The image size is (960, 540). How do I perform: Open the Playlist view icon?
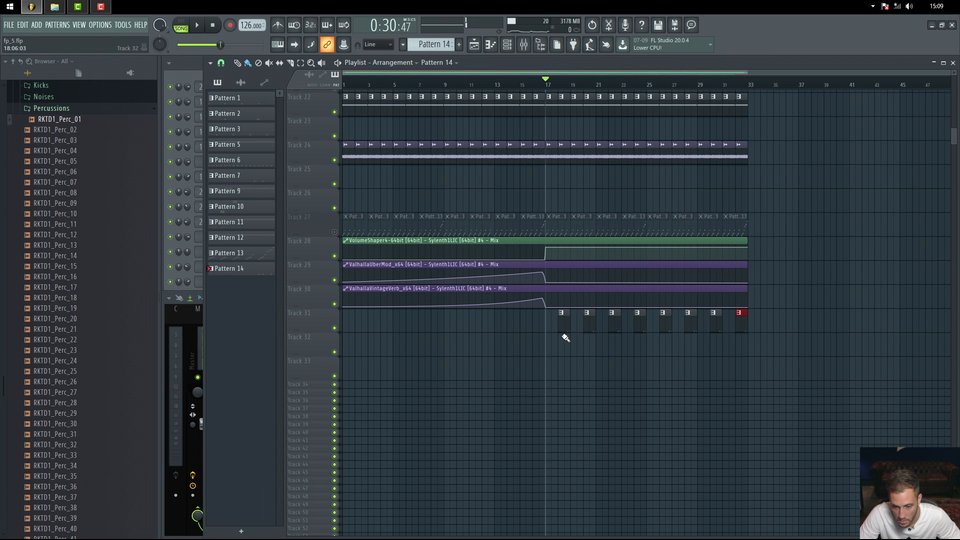point(474,45)
